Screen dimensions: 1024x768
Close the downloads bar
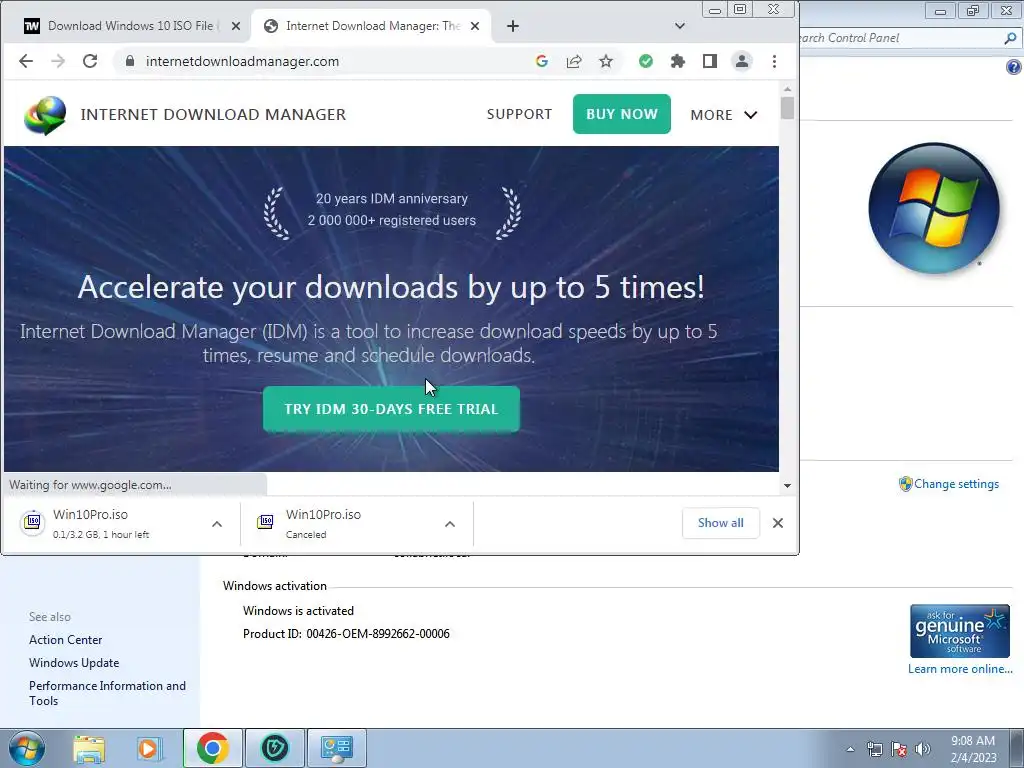778,523
